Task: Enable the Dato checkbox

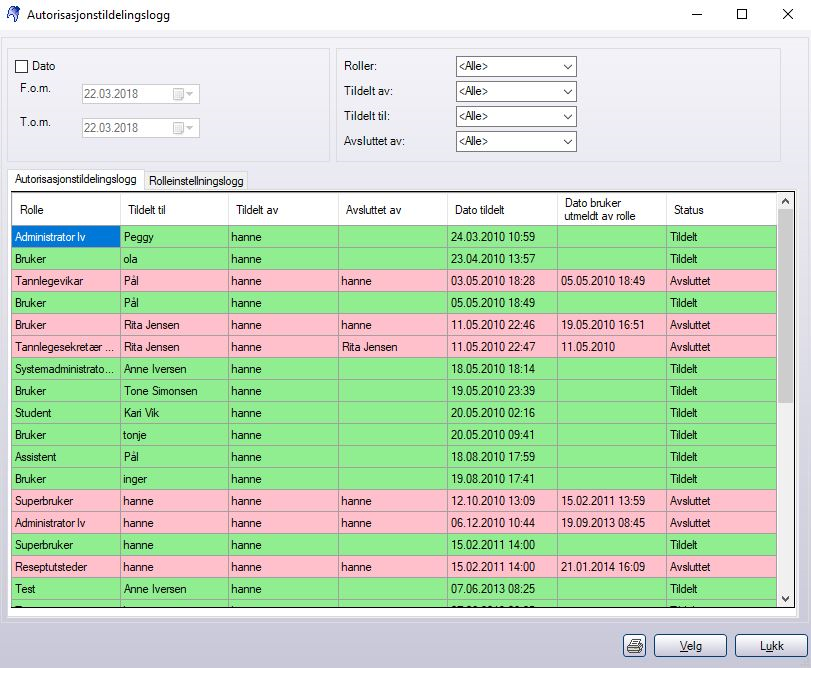Action: point(21,66)
